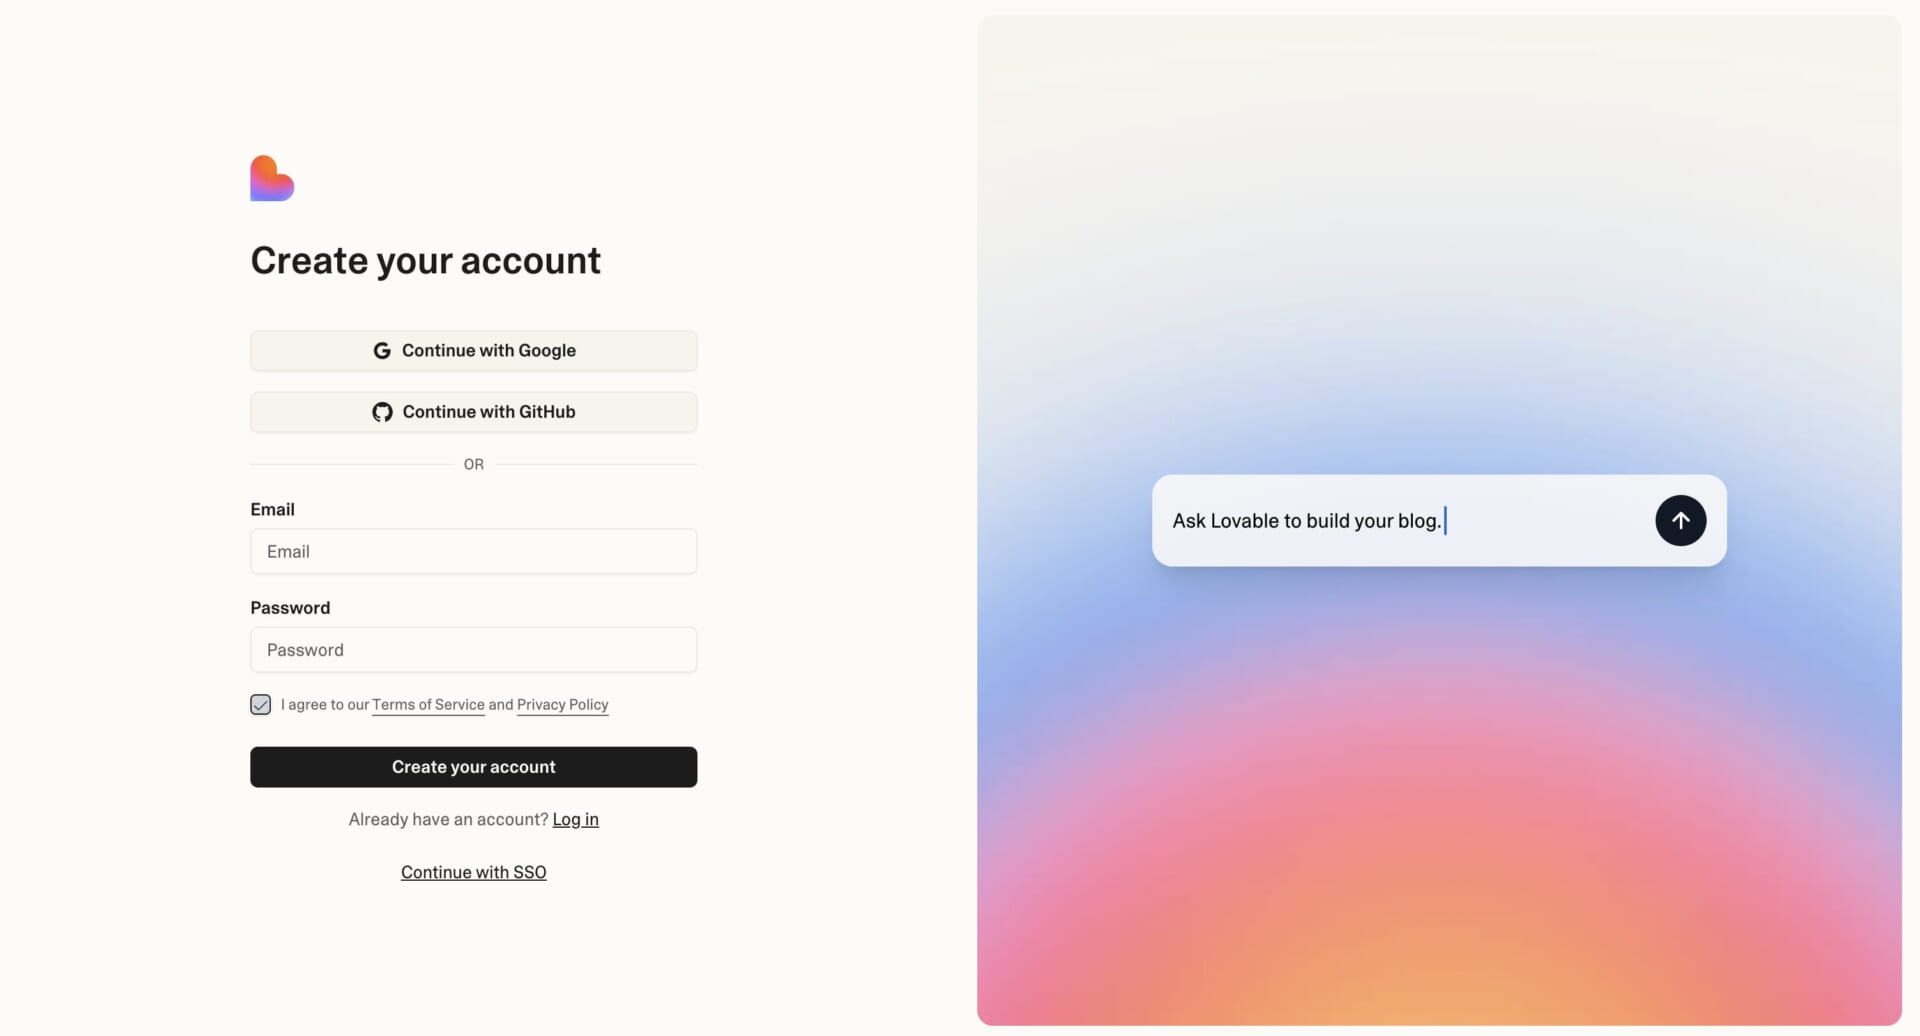This screenshot has width=1920, height=1036.
Task: Choose Continue with SSO
Action: coord(473,872)
